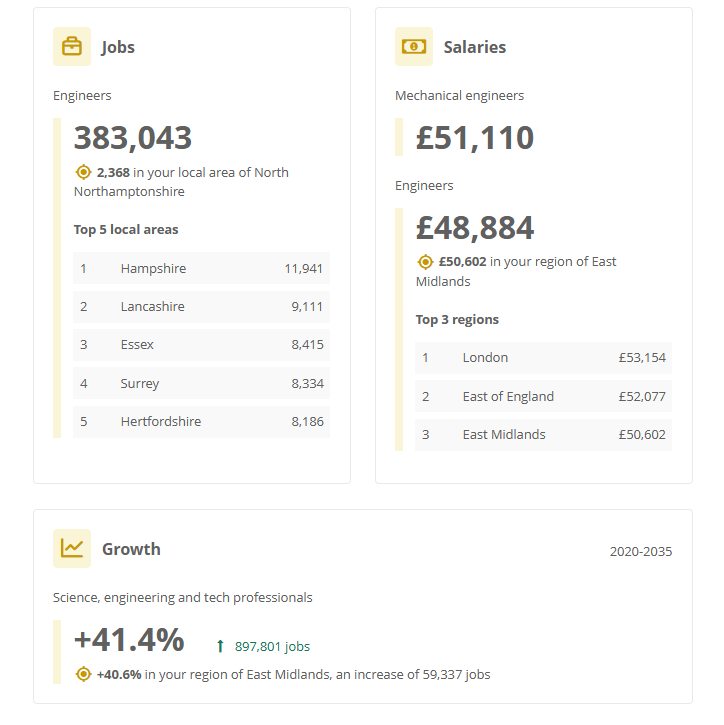This screenshot has width=724, height=725.
Task: Click location target icon beside £50,602
Action: click(426, 262)
